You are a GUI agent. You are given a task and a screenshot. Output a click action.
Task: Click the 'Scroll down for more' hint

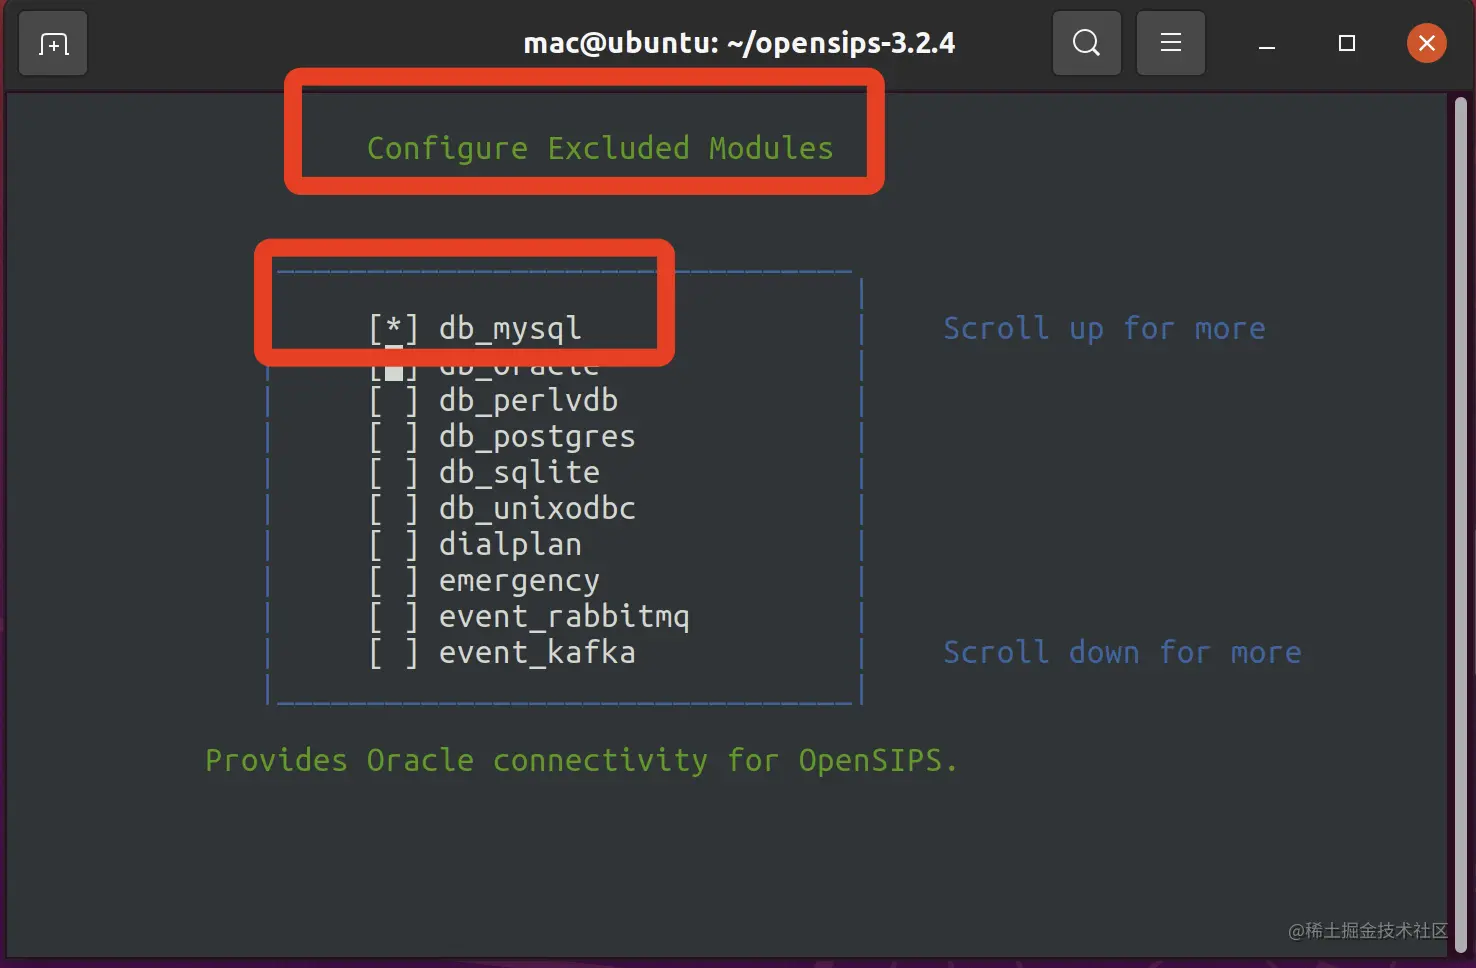point(1122,653)
